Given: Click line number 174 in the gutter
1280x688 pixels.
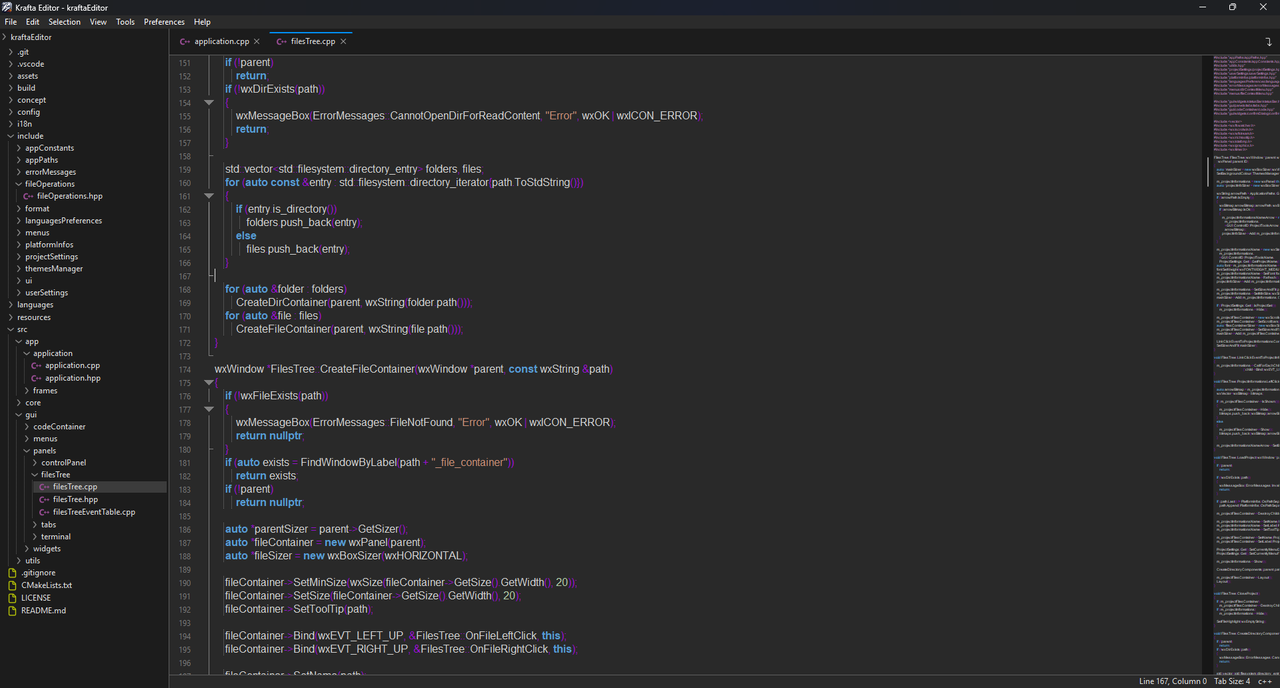Looking at the screenshot, I should 184,369.
